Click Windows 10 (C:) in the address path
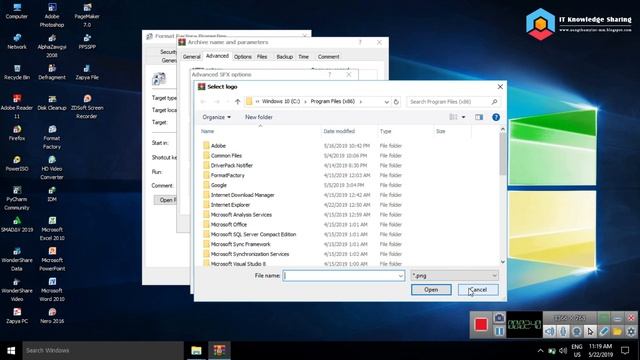Viewport: 640px width, 360px height. point(281,101)
